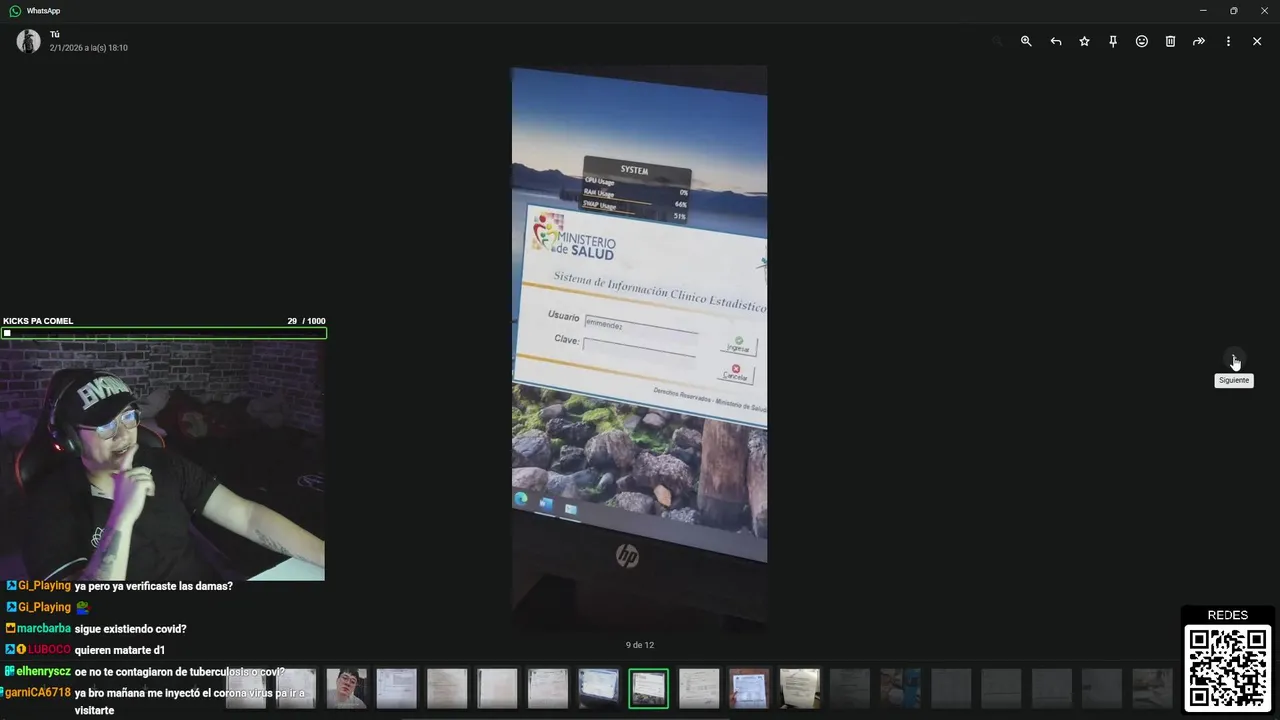Forward the image with double-arrow icon
Screen dimensions: 1280x720
[1199, 41]
